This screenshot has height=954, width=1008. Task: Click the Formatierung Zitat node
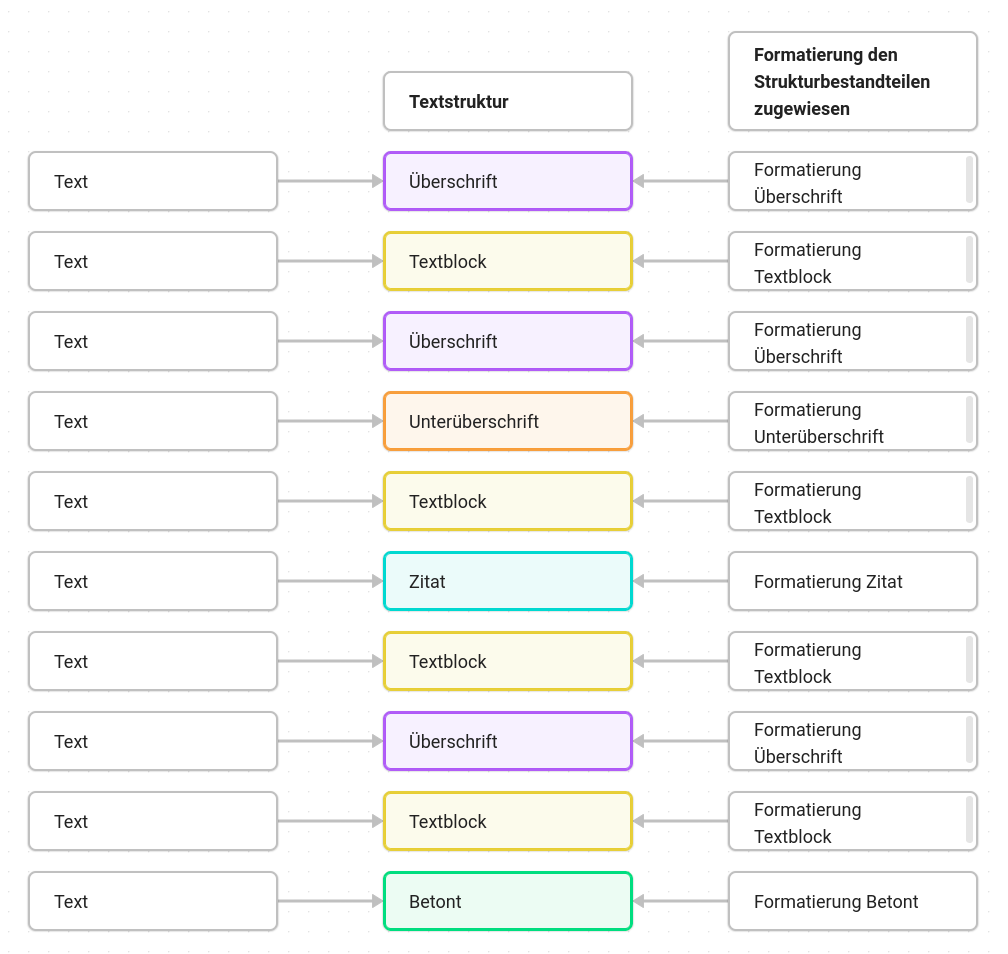852,581
